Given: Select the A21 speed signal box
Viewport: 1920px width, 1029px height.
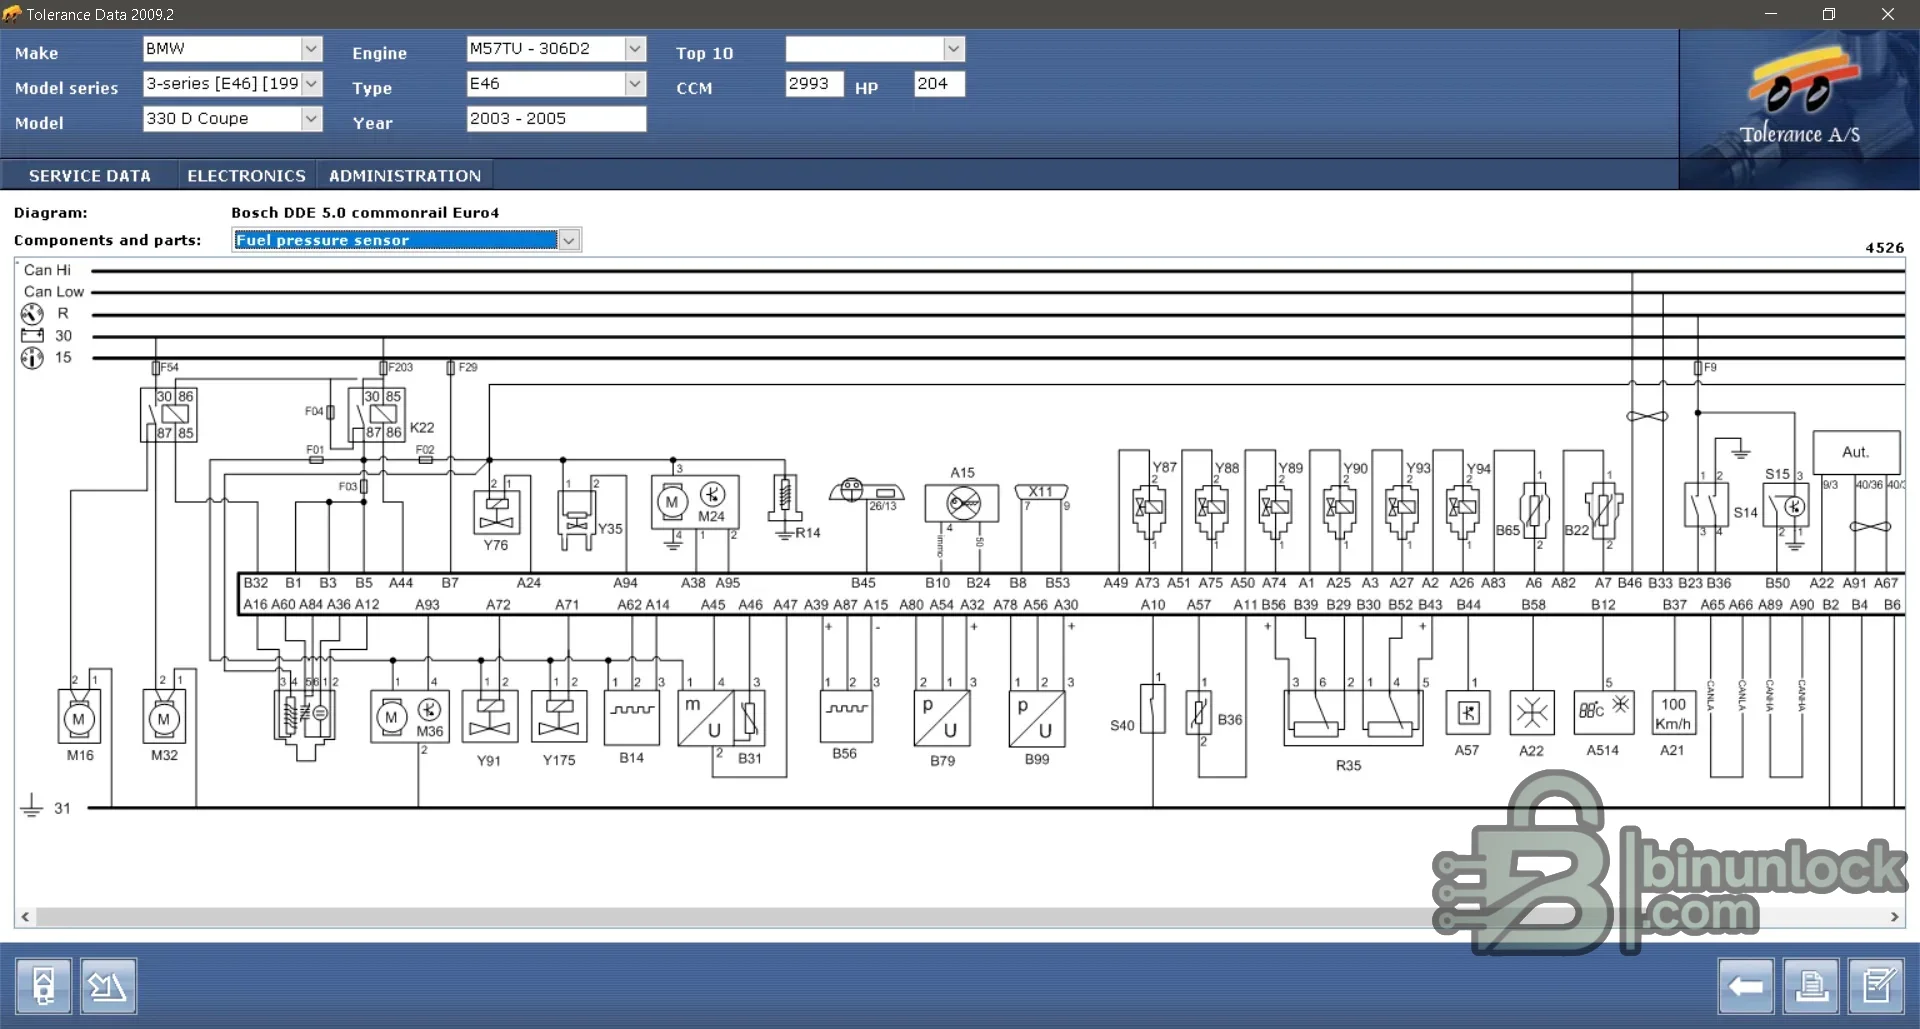Looking at the screenshot, I should pos(1673,713).
